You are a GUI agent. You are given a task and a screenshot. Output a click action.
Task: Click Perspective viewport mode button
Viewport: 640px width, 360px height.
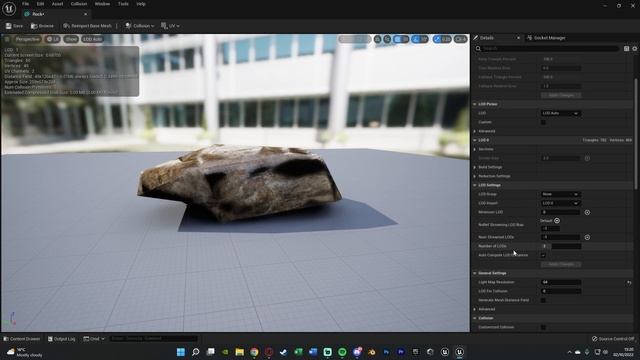[27, 39]
